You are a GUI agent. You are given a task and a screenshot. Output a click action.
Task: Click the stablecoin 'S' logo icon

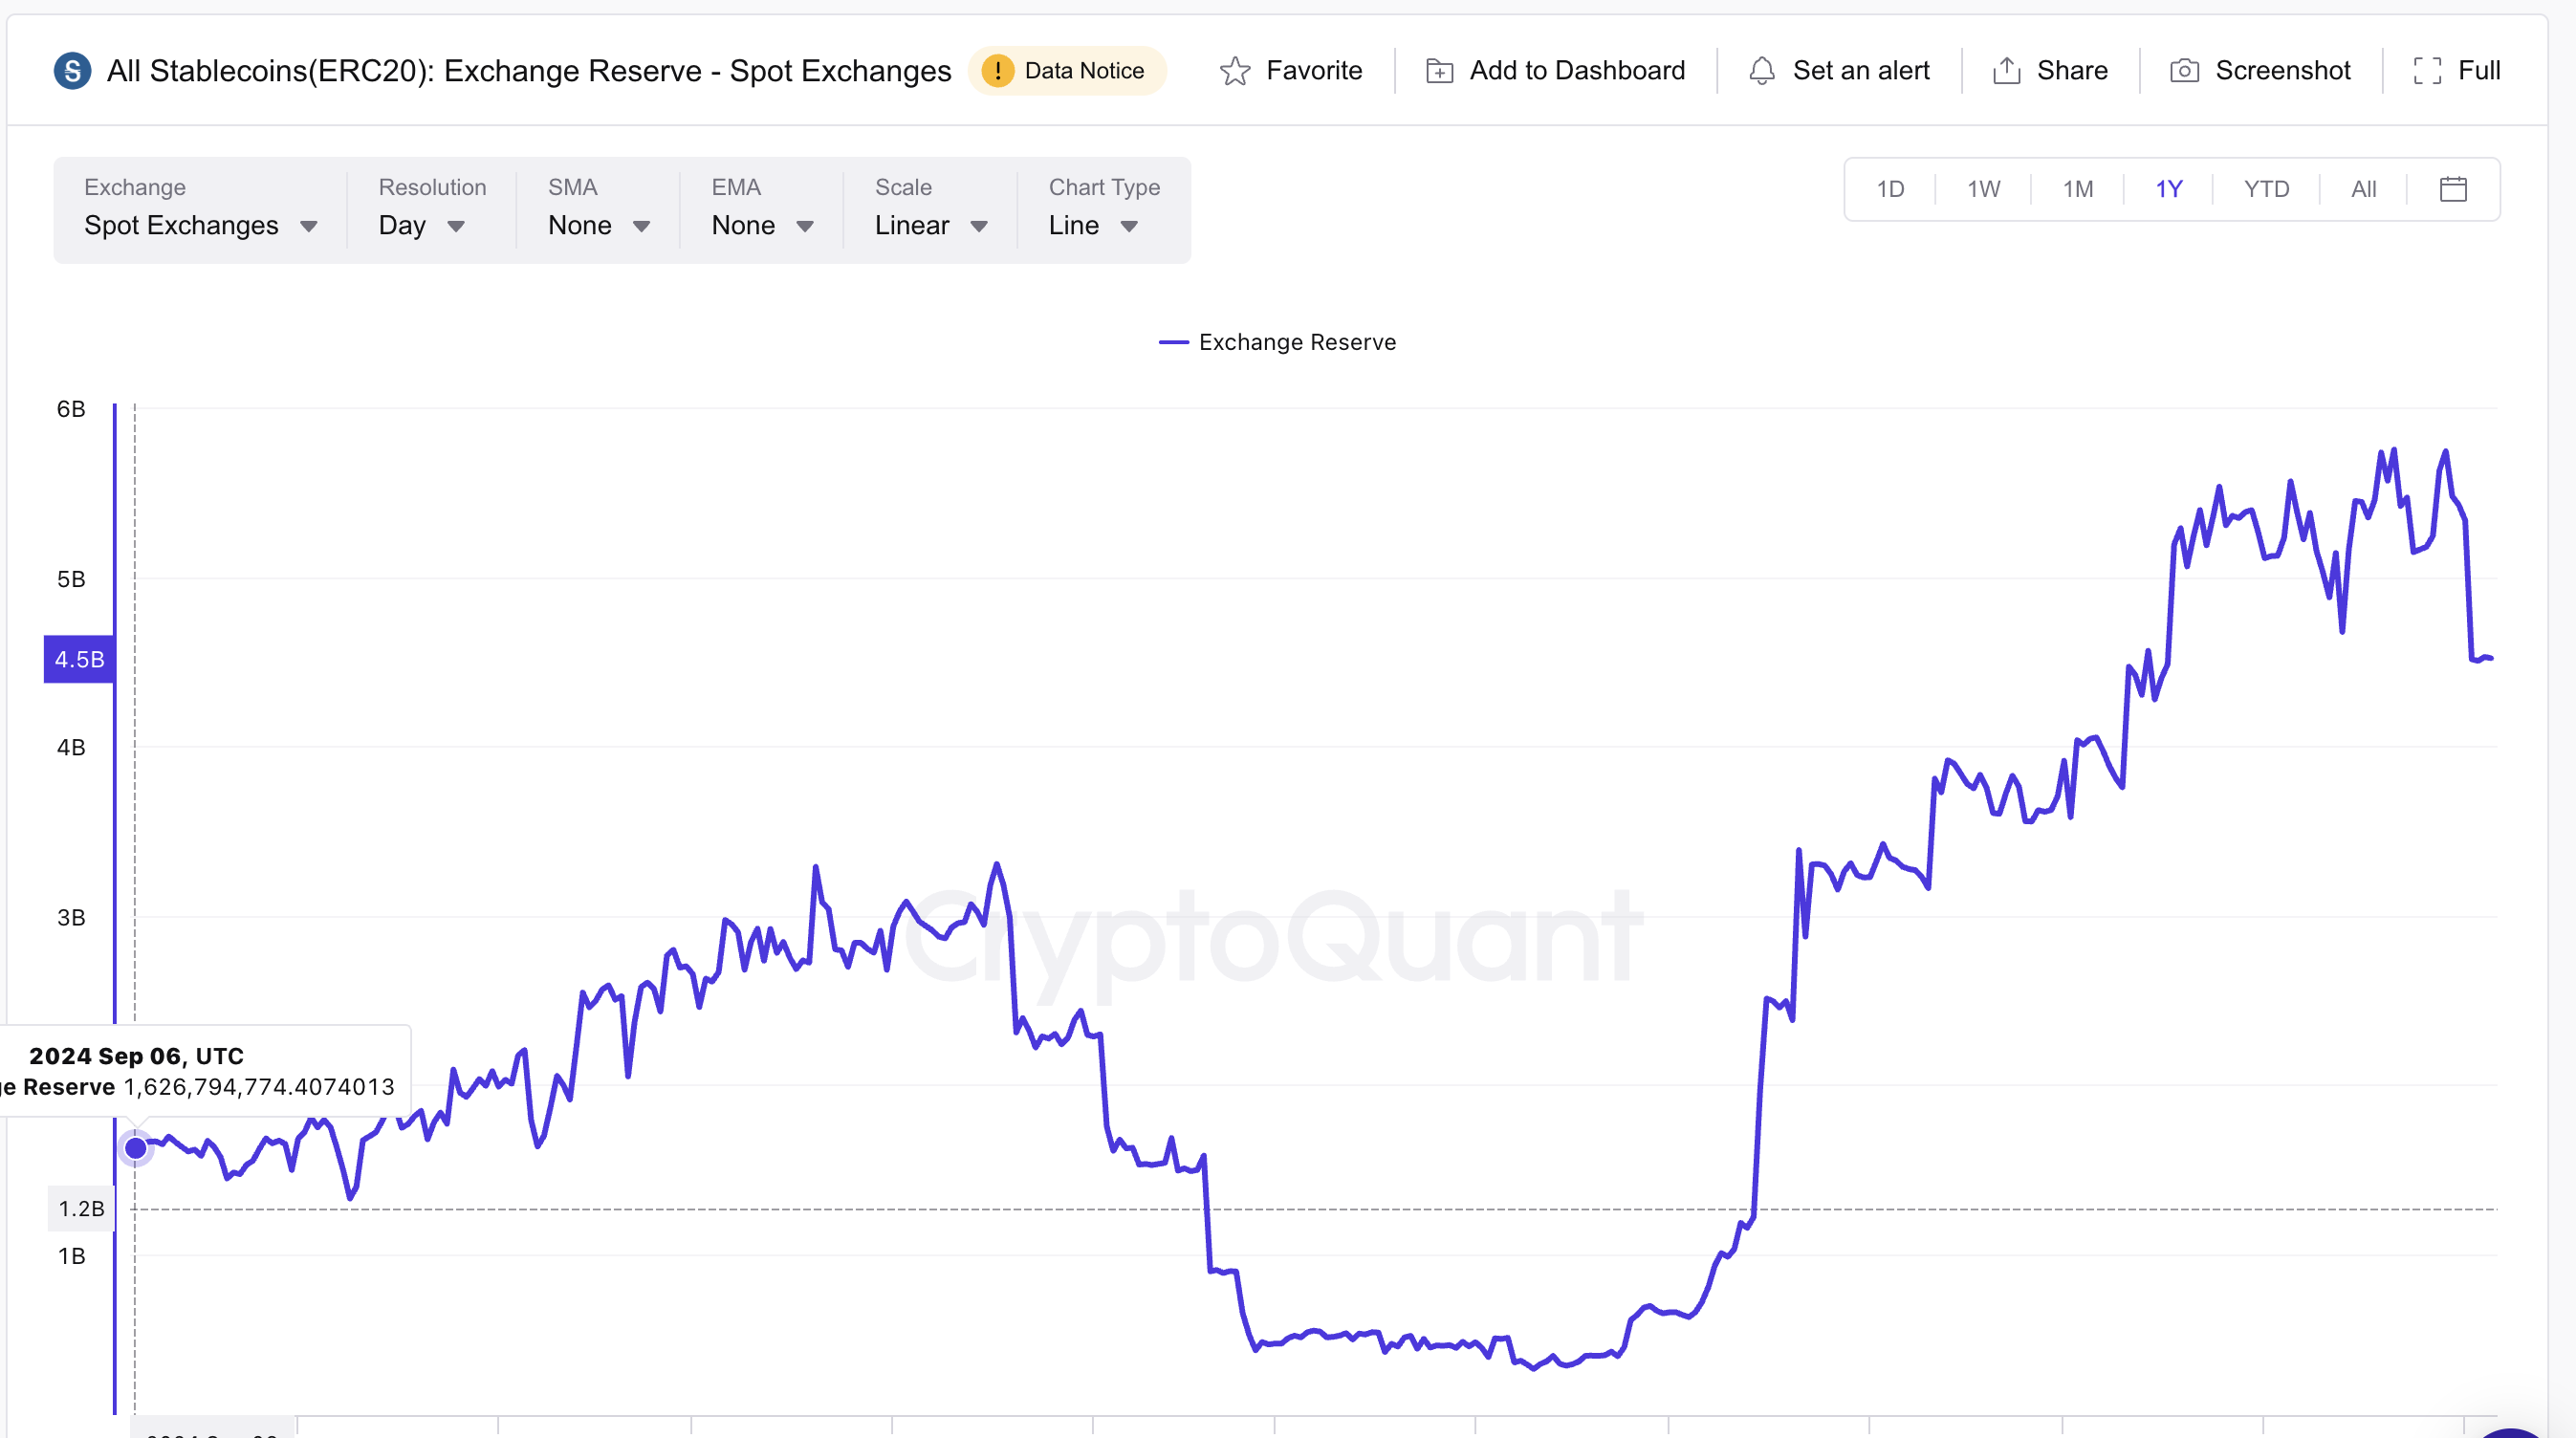71,70
